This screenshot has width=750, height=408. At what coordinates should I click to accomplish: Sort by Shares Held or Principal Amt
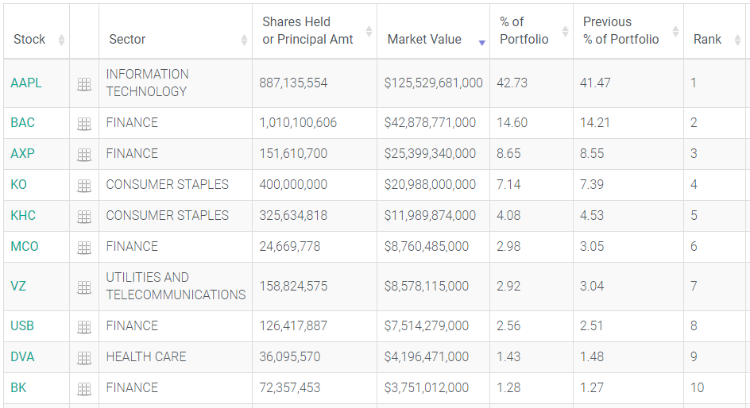pyautogui.click(x=296, y=31)
